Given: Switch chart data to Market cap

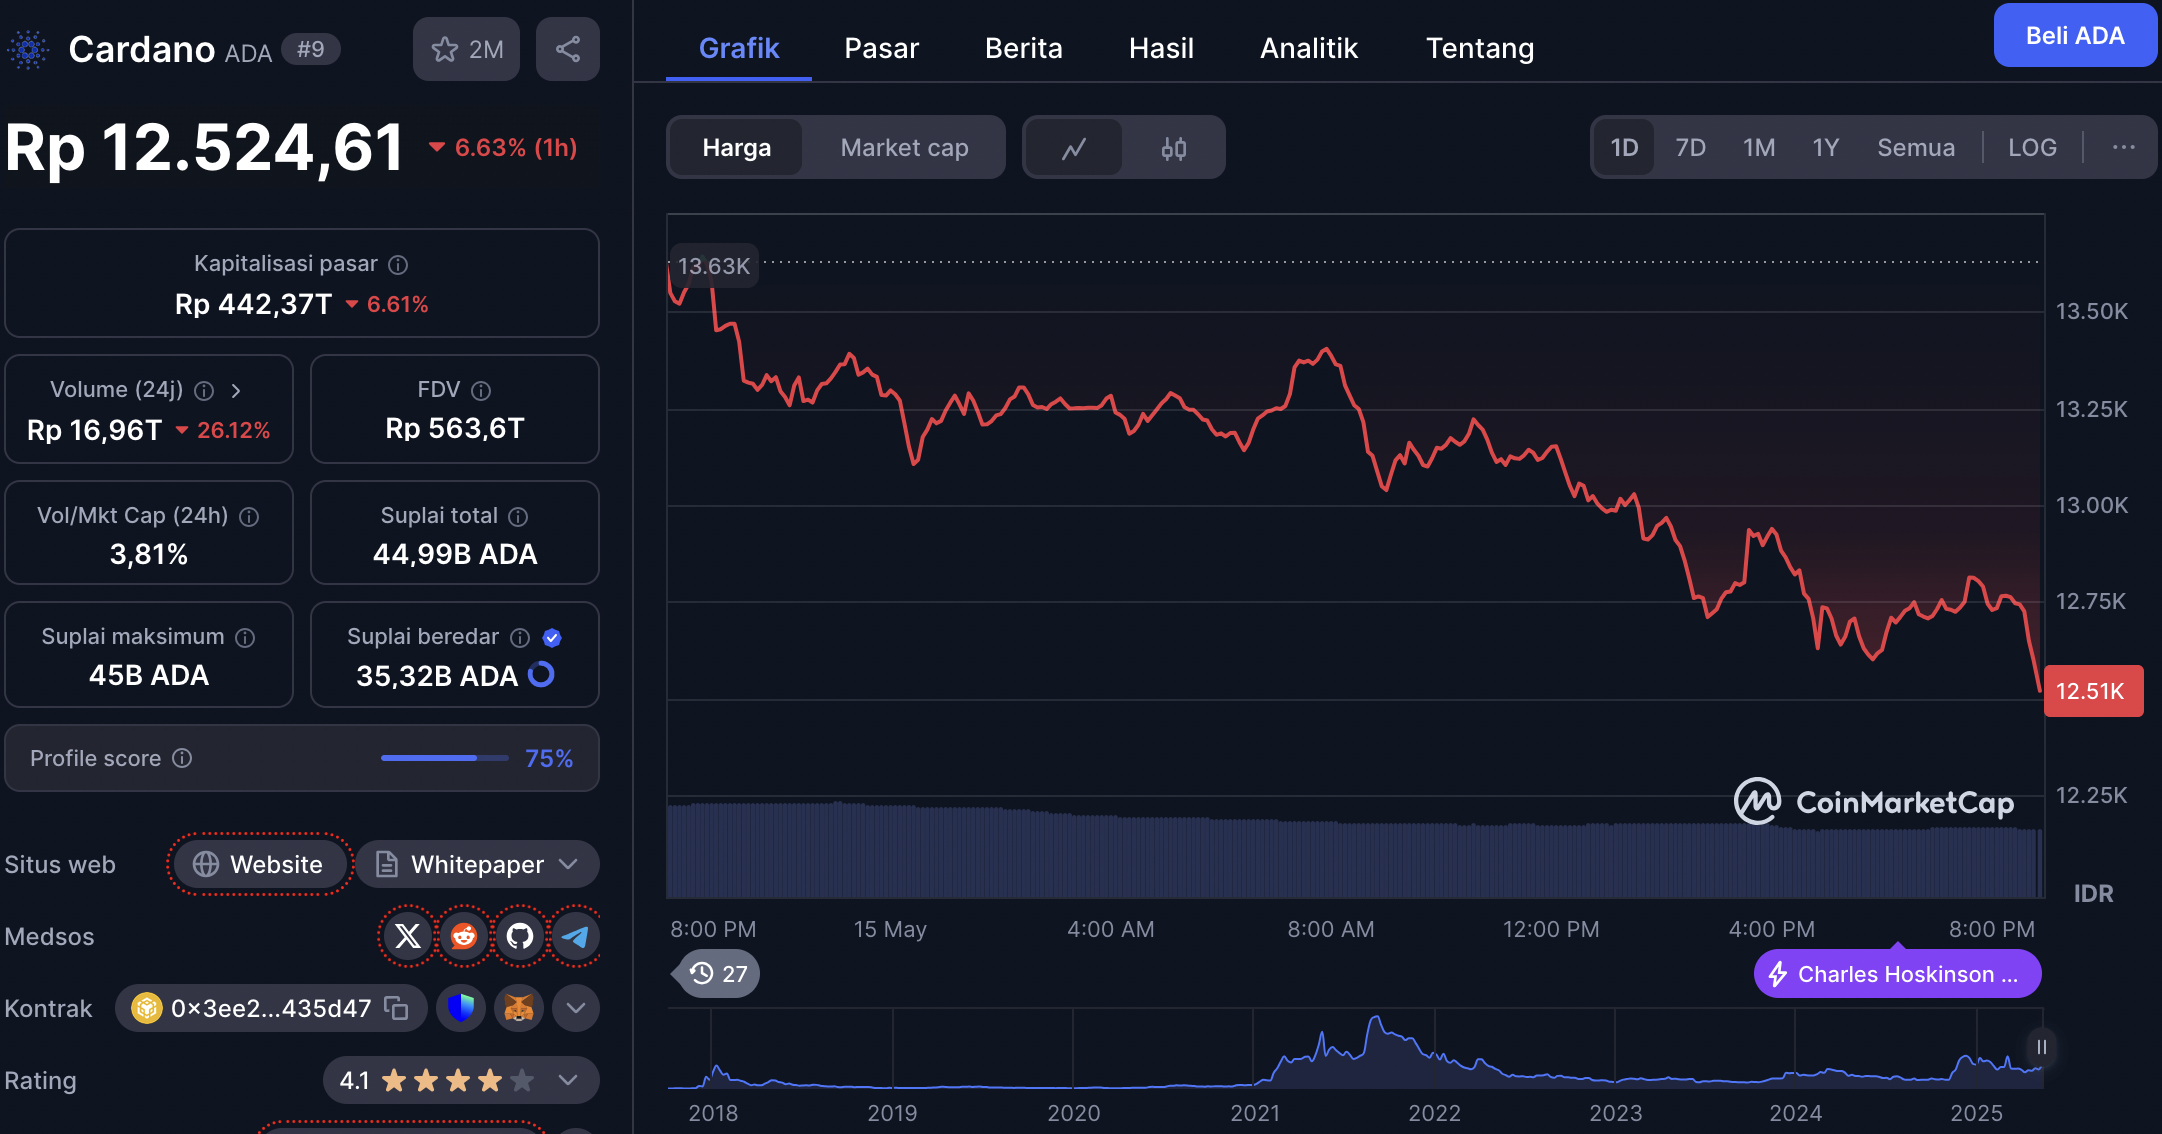Looking at the screenshot, I should point(904,148).
